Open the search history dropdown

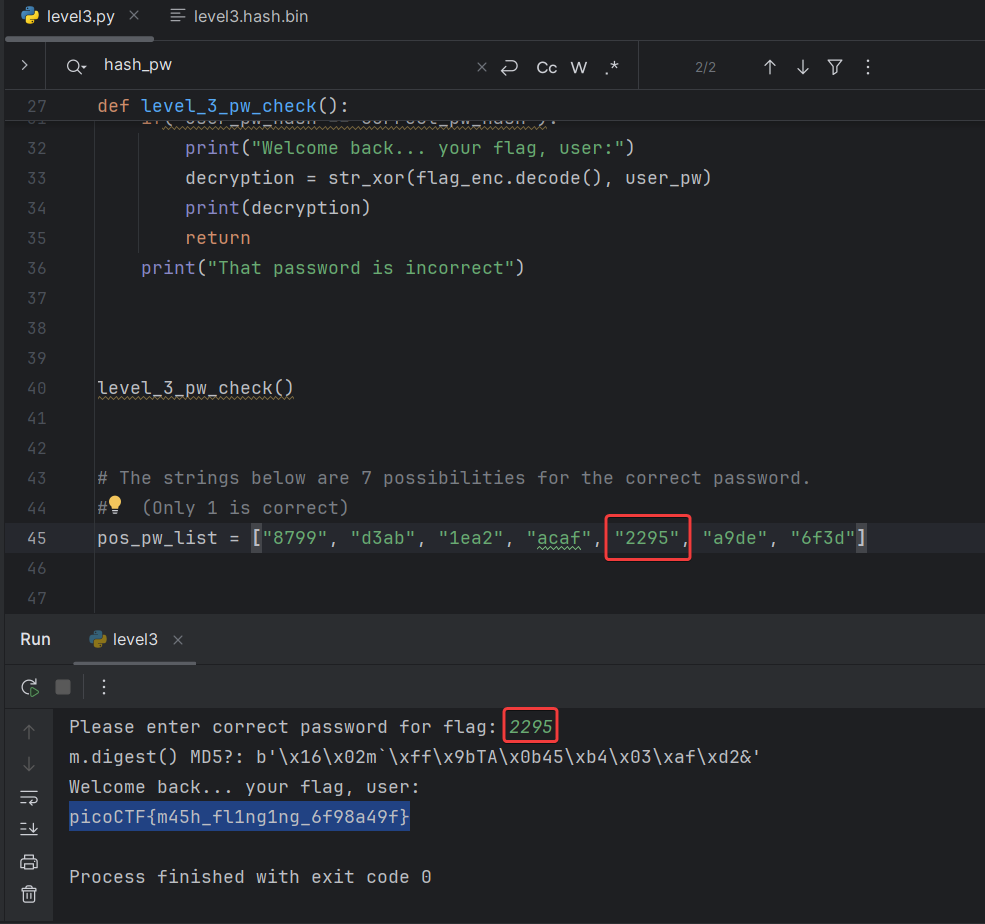(76, 67)
